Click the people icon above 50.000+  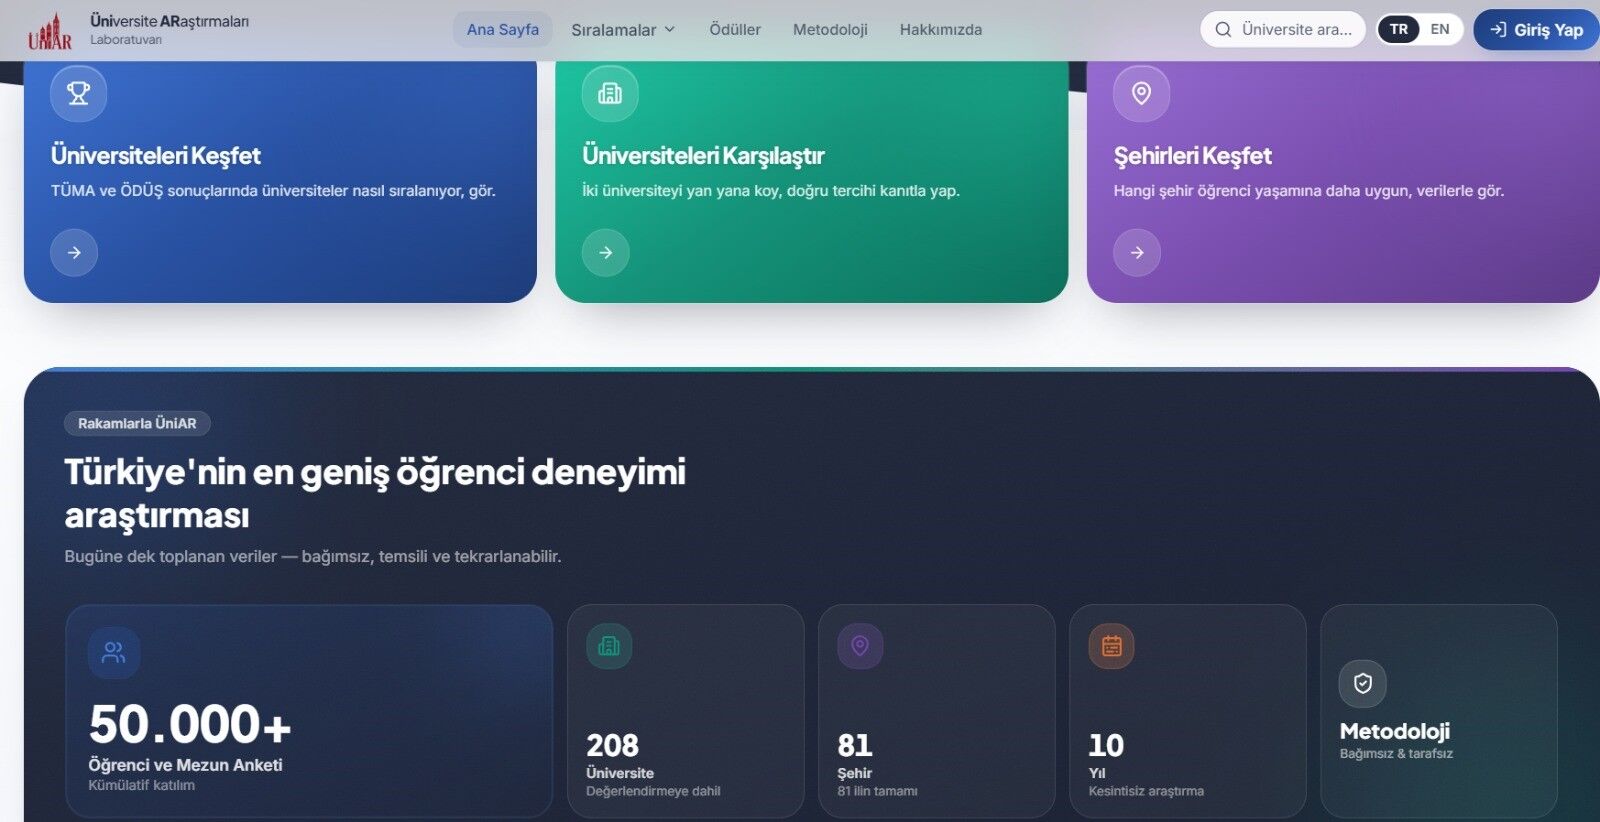[x=114, y=653]
